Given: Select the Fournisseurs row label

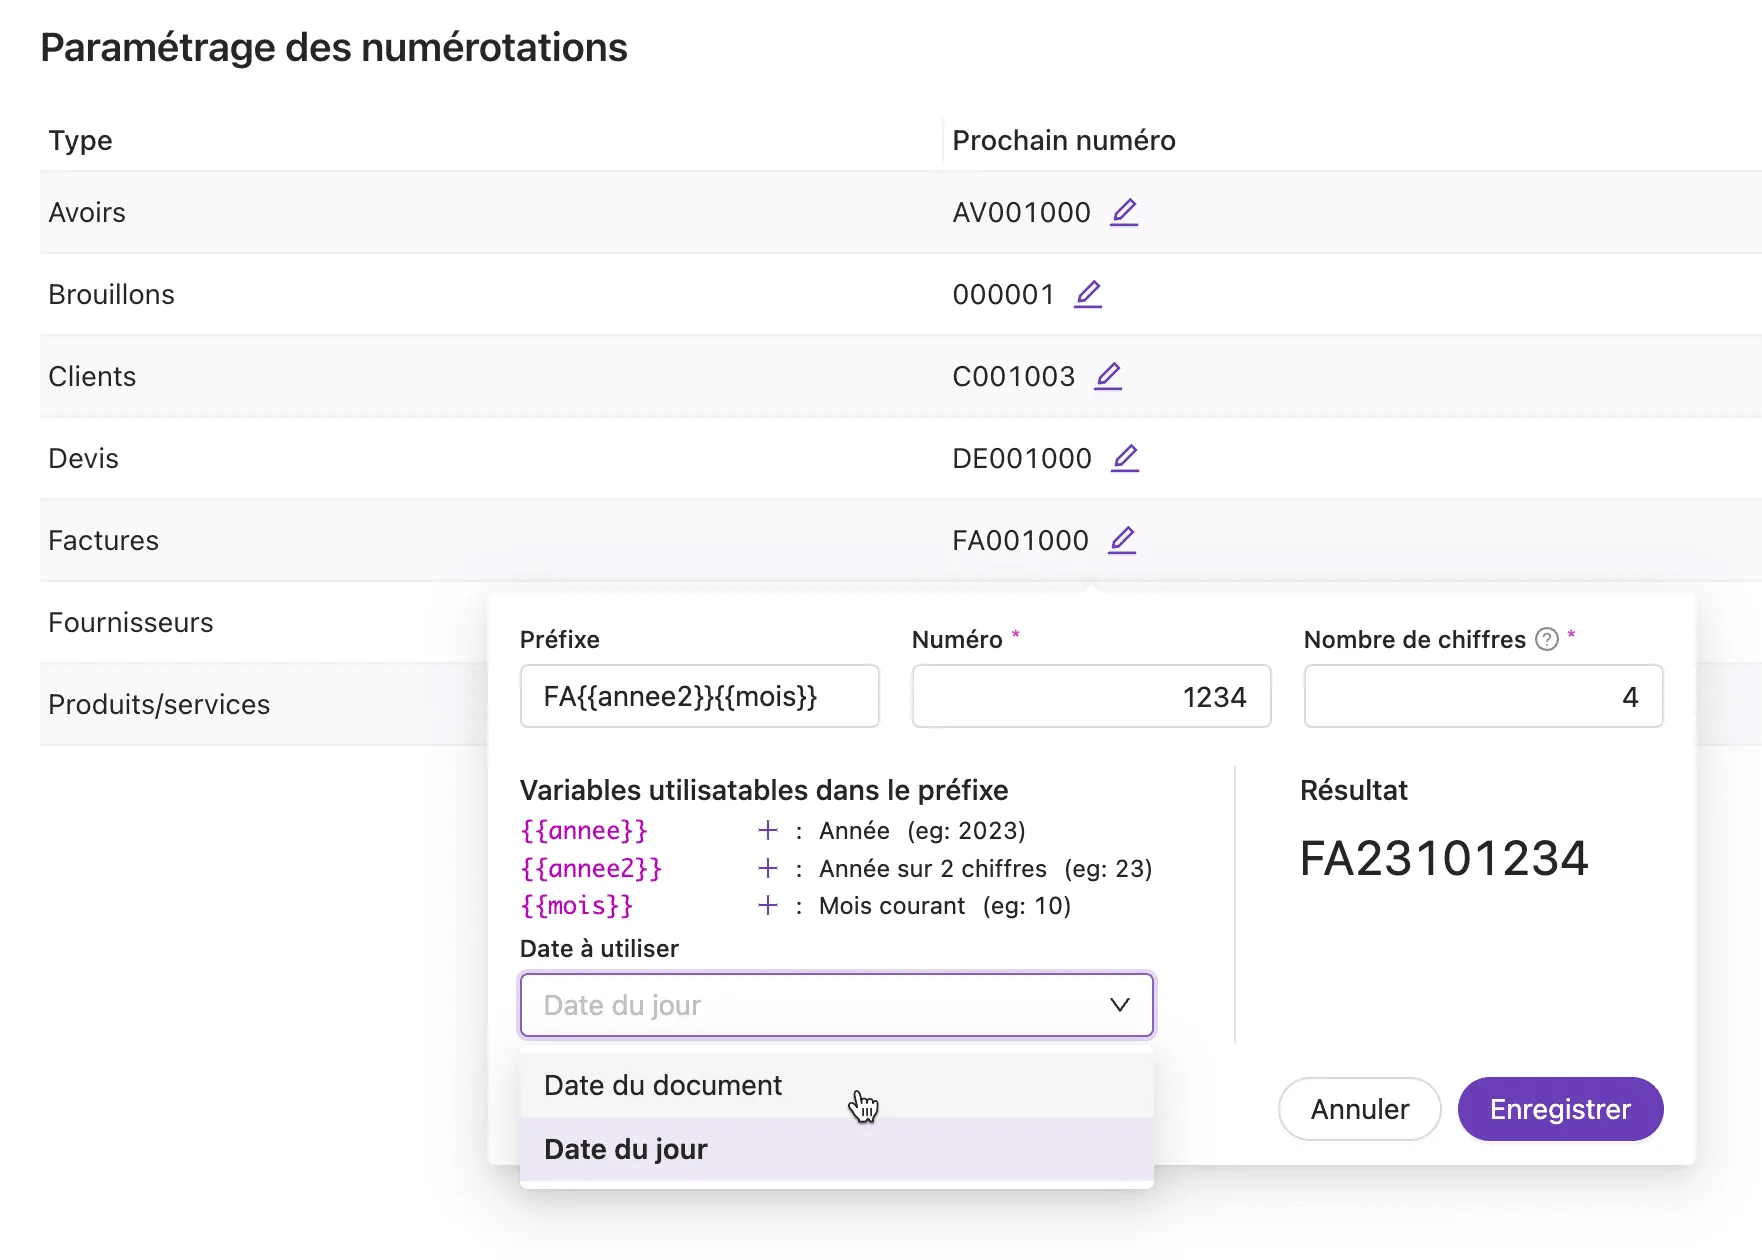Looking at the screenshot, I should [131, 622].
